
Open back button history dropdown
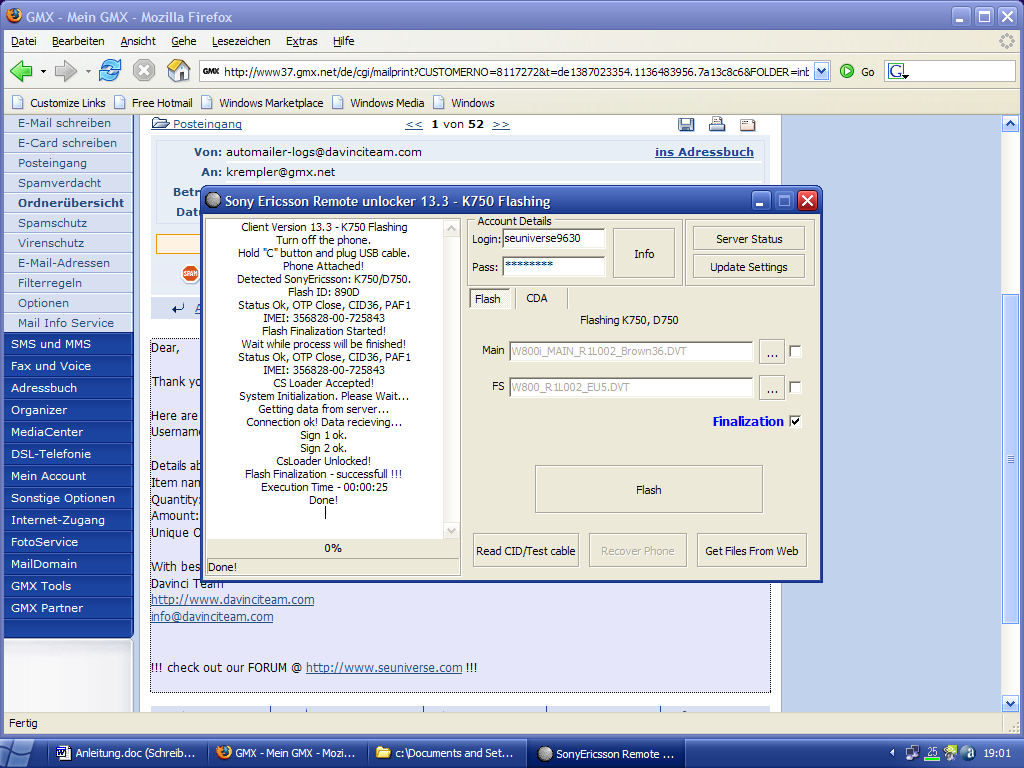(x=43, y=71)
